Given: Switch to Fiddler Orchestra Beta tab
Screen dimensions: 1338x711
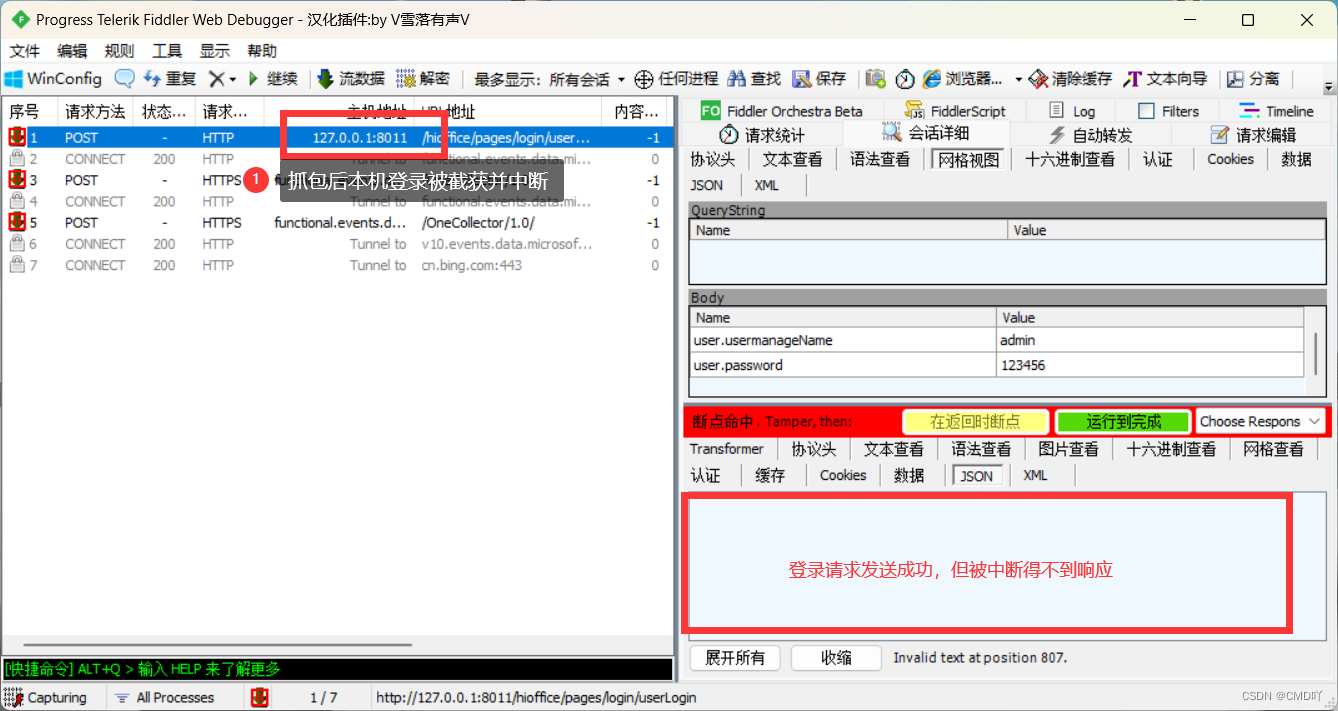Looking at the screenshot, I should tap(781, 110).
